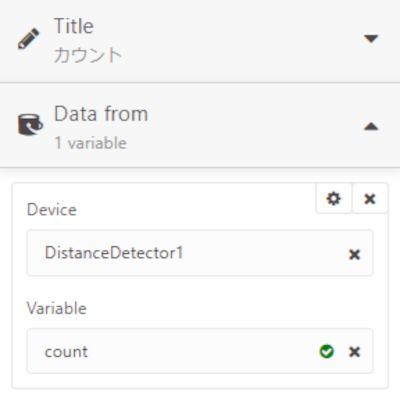Select the Title heading text

tap(74, 26)
